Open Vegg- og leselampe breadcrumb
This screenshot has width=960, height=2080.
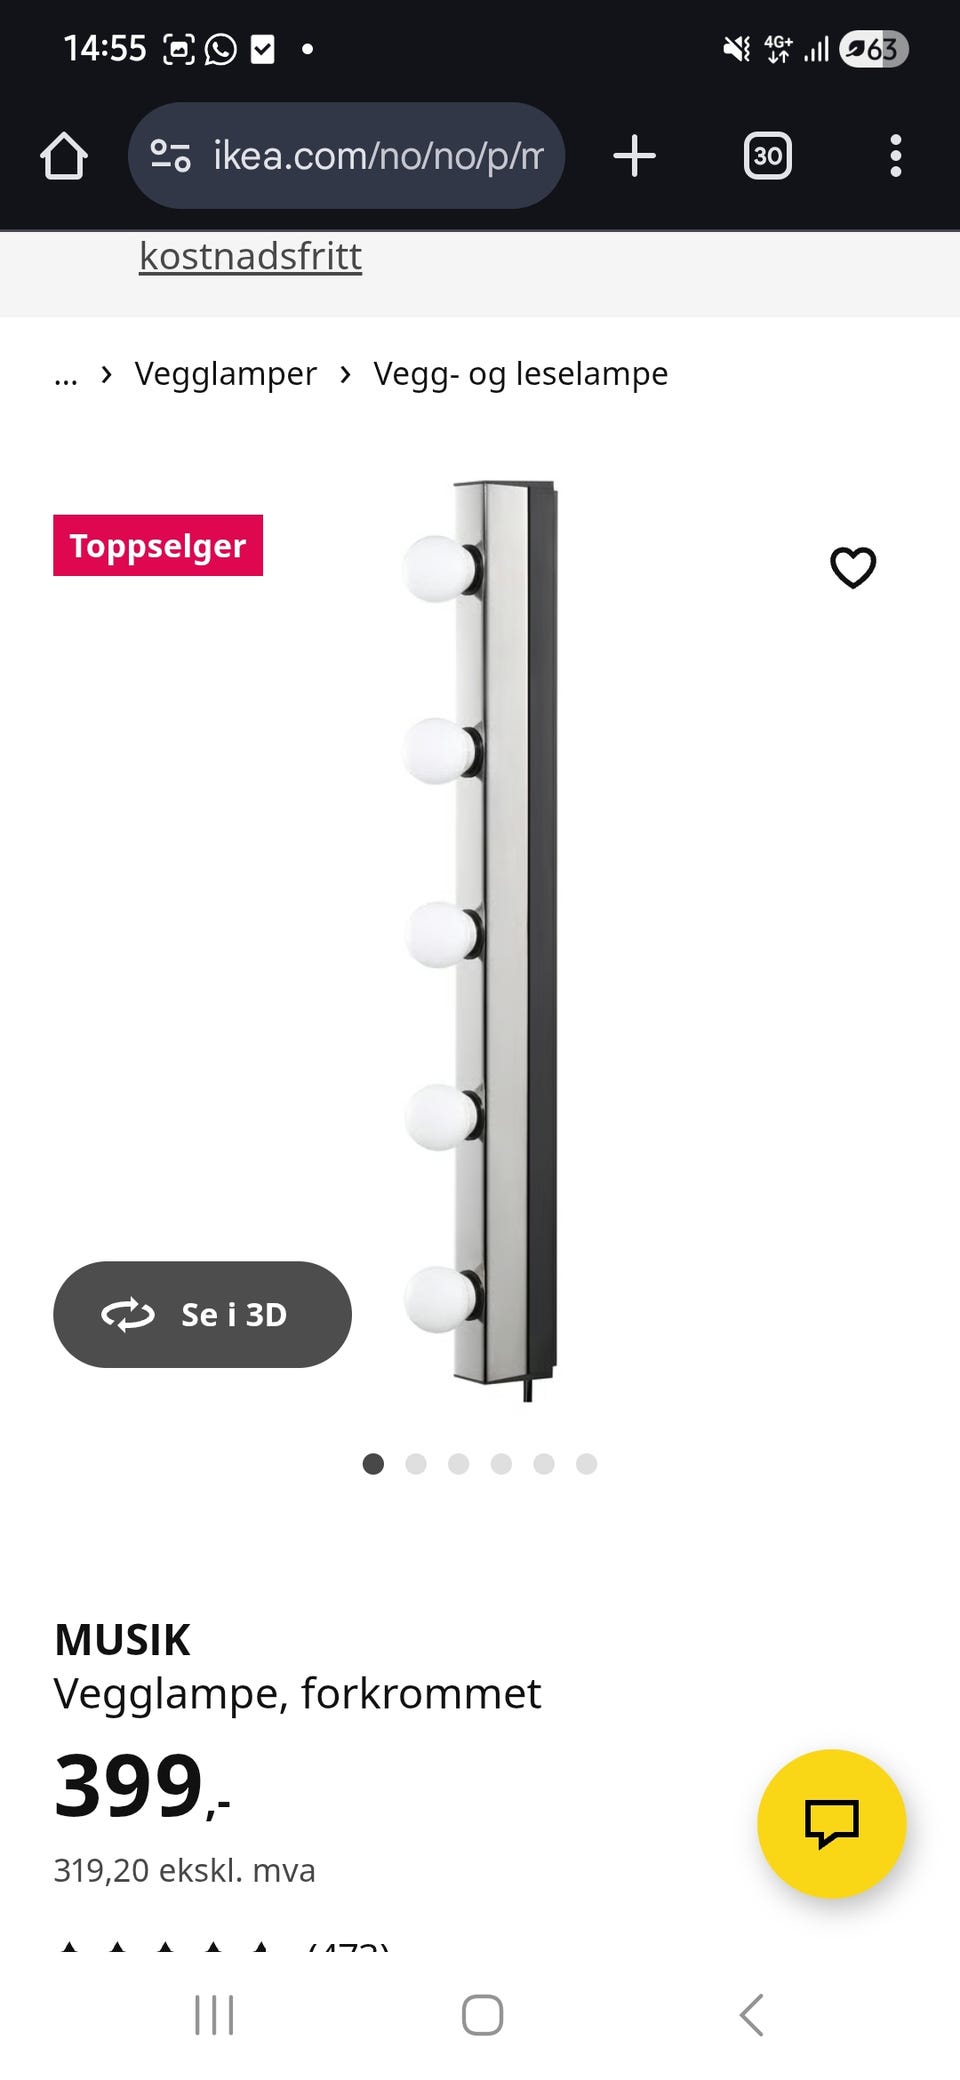pyautogui.click(x=520, y=374)
